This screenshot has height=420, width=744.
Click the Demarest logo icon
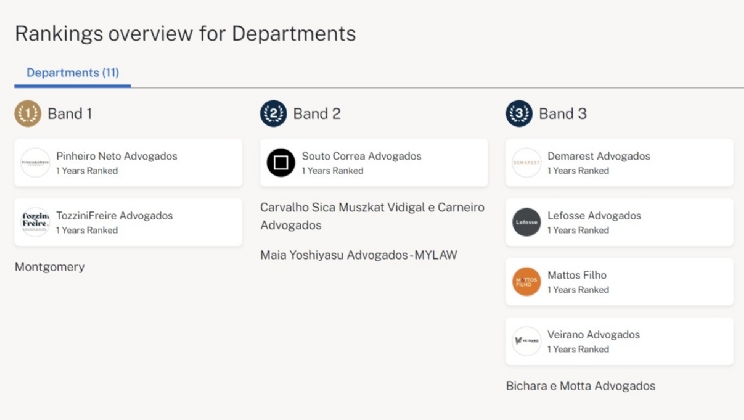click(526, 163)
